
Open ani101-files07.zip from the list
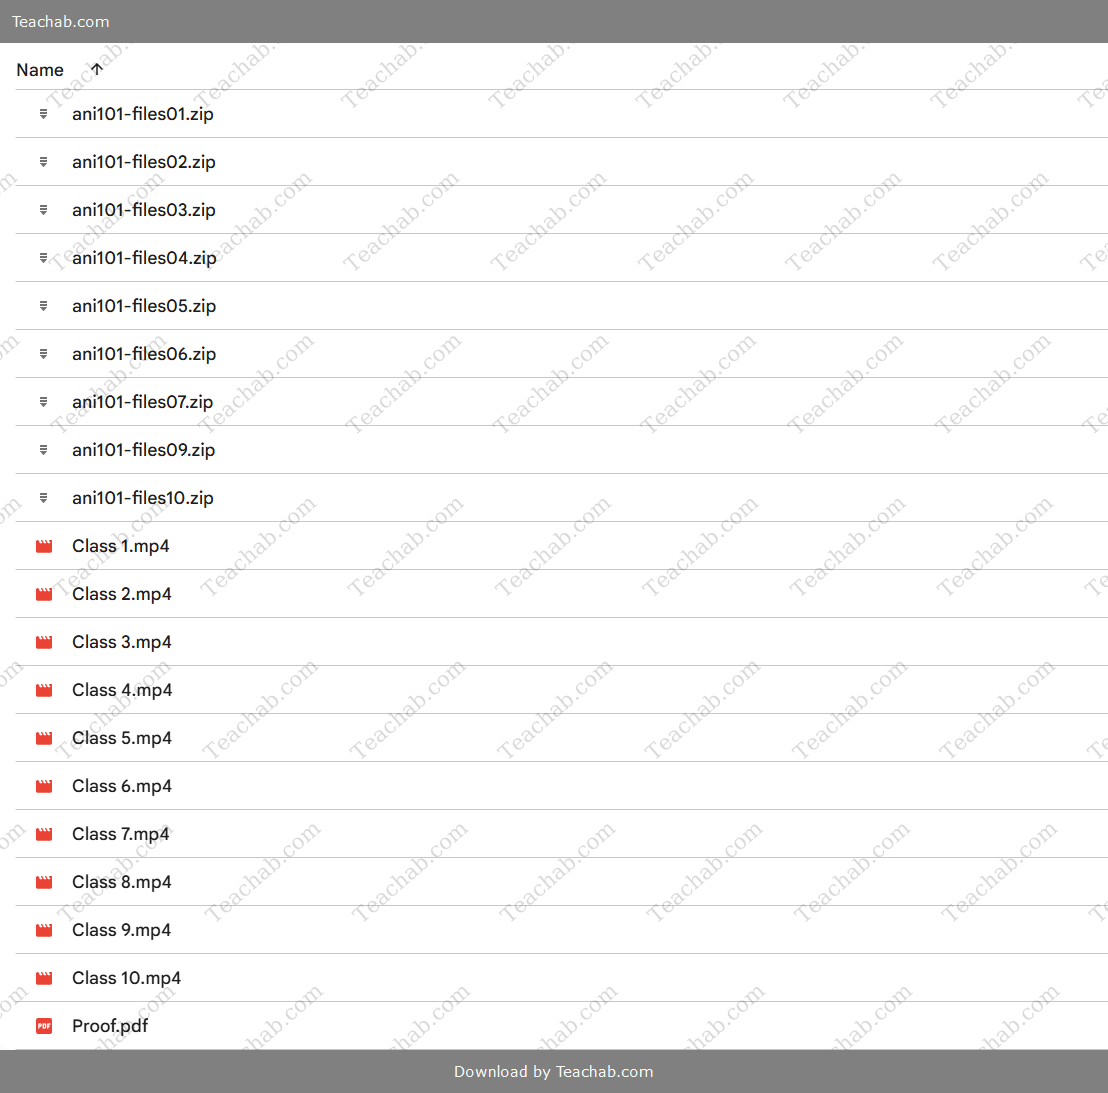[x=142, y=402]
